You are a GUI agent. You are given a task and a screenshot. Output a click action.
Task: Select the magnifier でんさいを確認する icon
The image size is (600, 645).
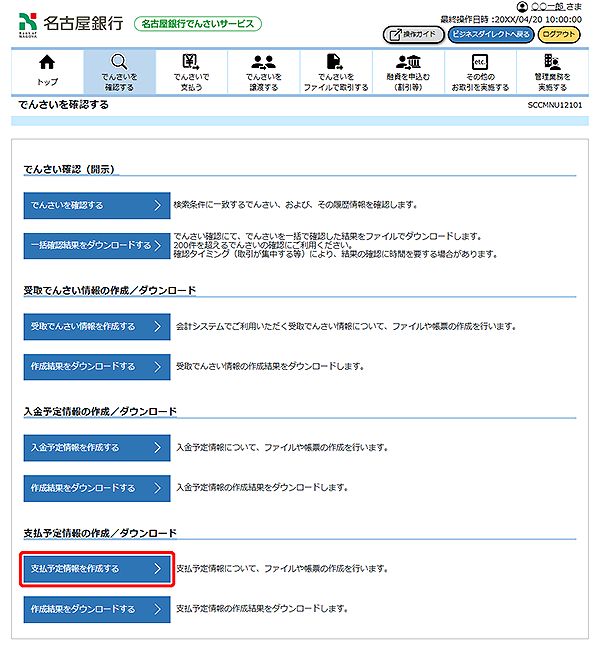pyautogui.click(x=118, y=63)
